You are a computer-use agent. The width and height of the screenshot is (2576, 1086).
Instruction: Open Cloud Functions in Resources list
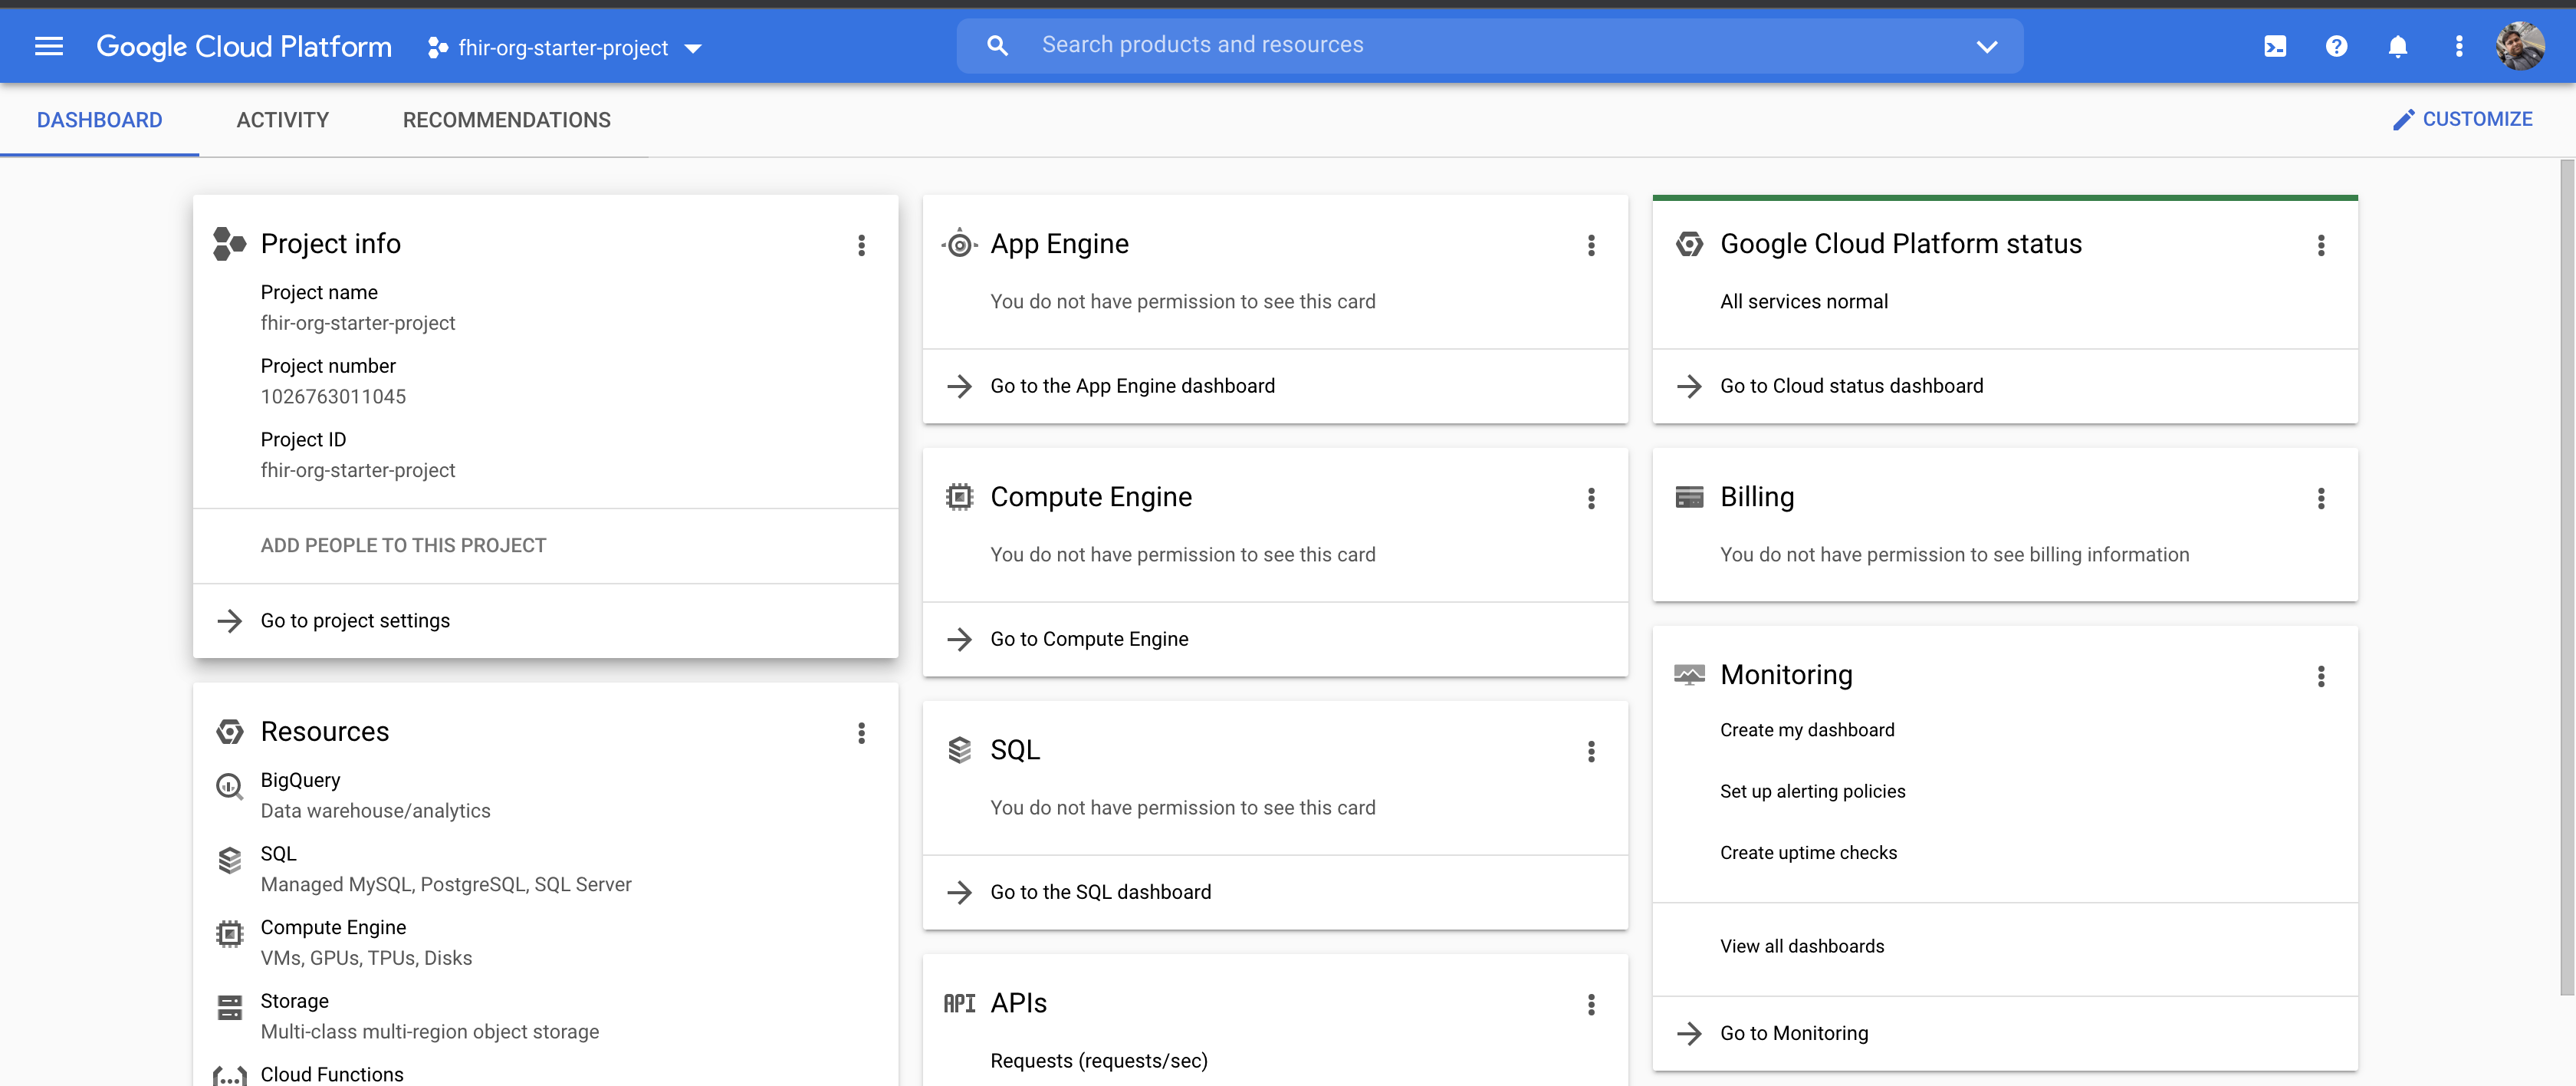pos(331,1074)
